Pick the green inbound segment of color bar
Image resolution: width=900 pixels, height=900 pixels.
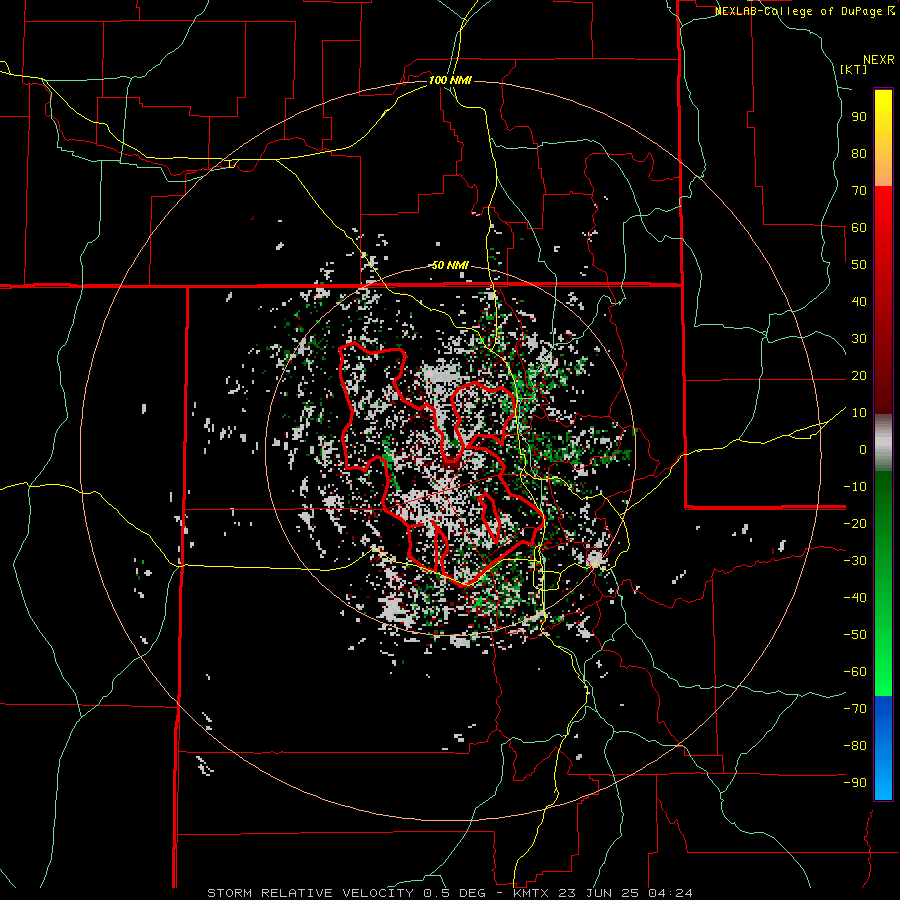point(883,584)
